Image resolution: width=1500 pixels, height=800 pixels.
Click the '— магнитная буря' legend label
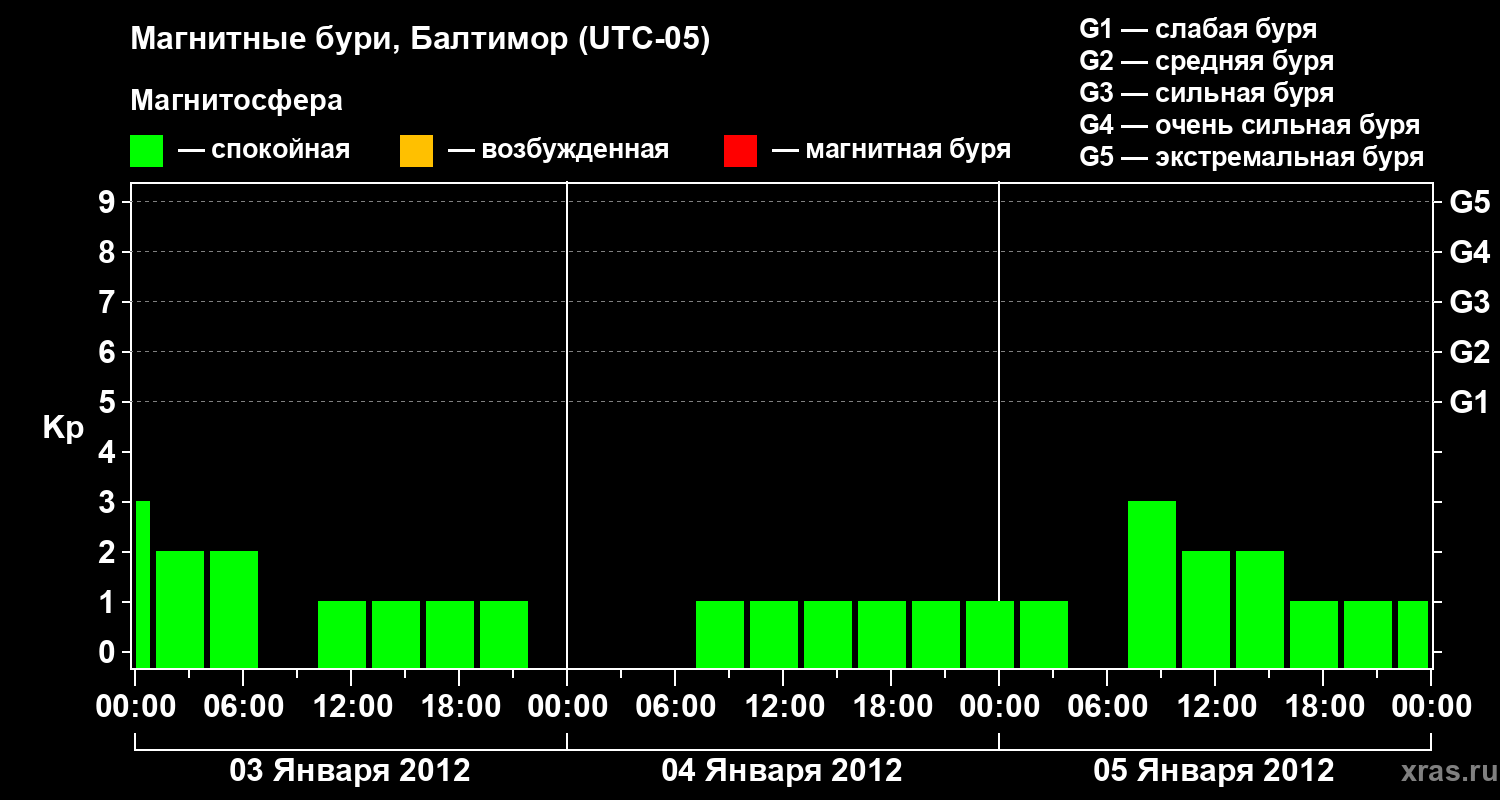(x=891, y=150)
